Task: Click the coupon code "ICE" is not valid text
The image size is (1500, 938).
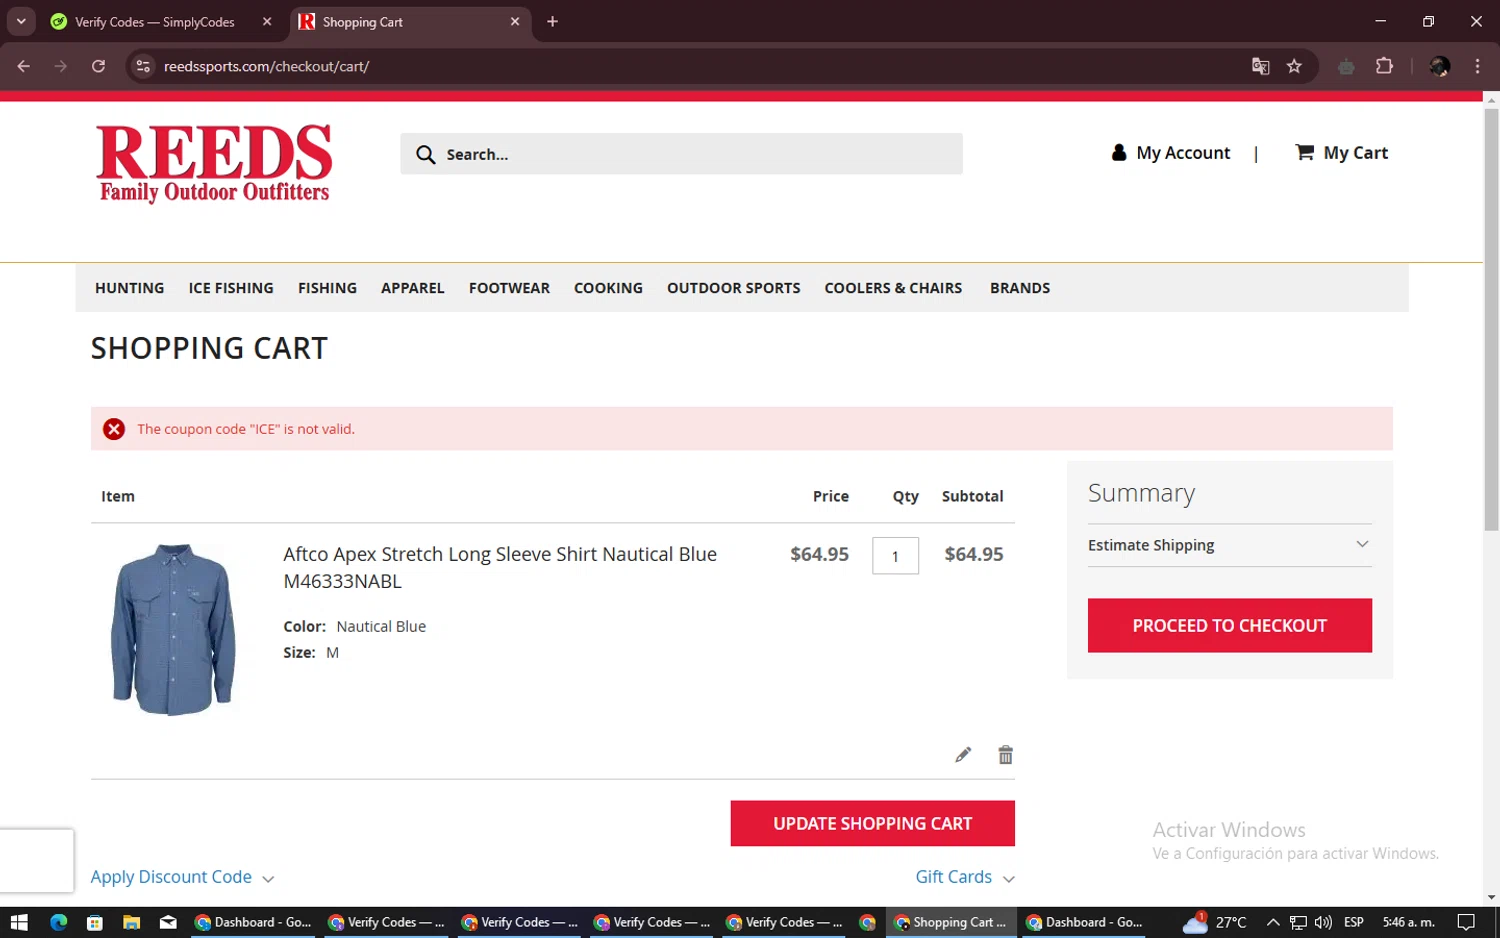Action: [246, 429]
